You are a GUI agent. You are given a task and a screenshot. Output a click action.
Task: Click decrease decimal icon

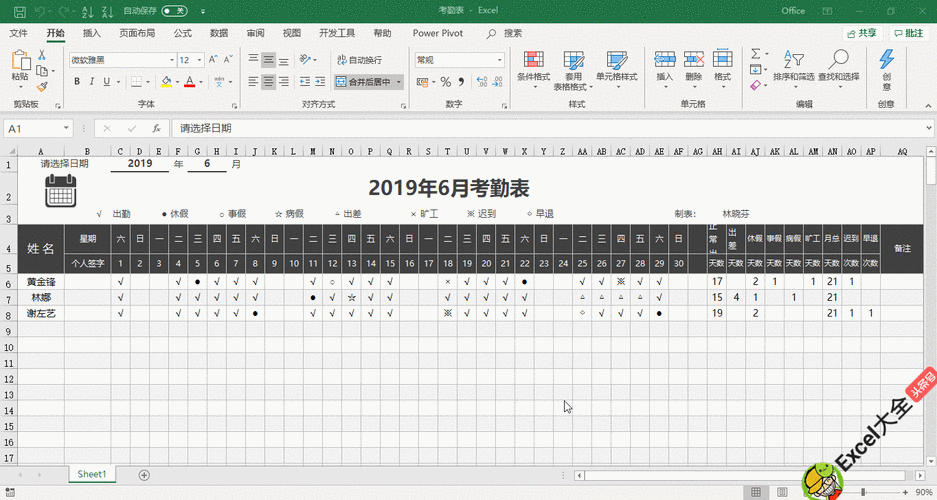[x=497, y=82]
